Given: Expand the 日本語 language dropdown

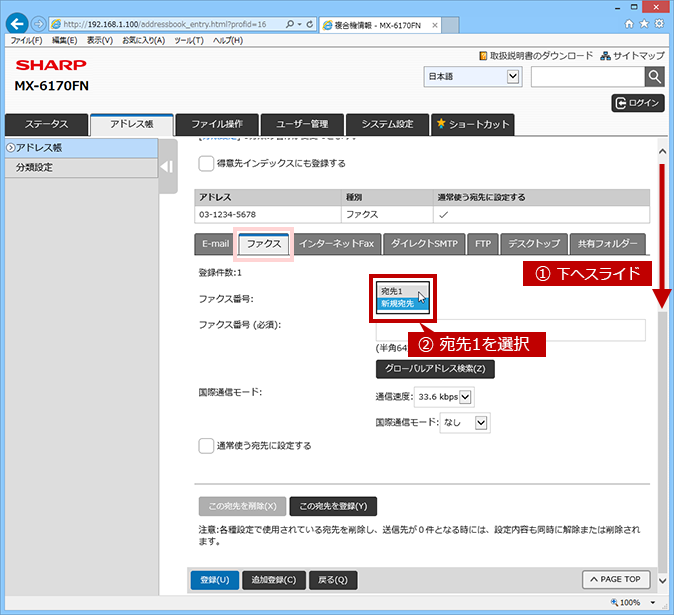Looking at the screenshot, I should coord(473,77).
